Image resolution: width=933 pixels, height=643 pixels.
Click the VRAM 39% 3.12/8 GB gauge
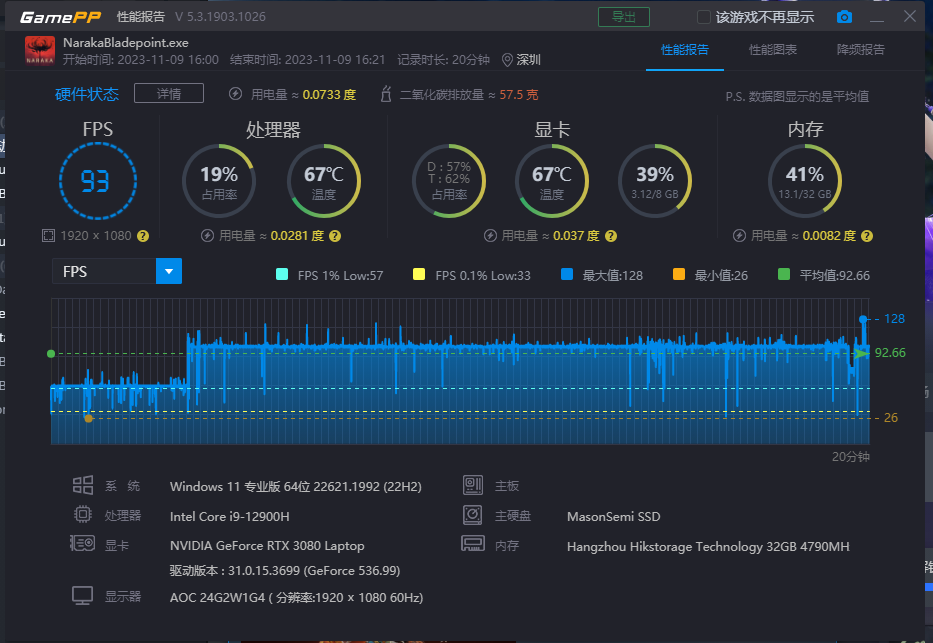pyautogui.click(x=655, y=181)
